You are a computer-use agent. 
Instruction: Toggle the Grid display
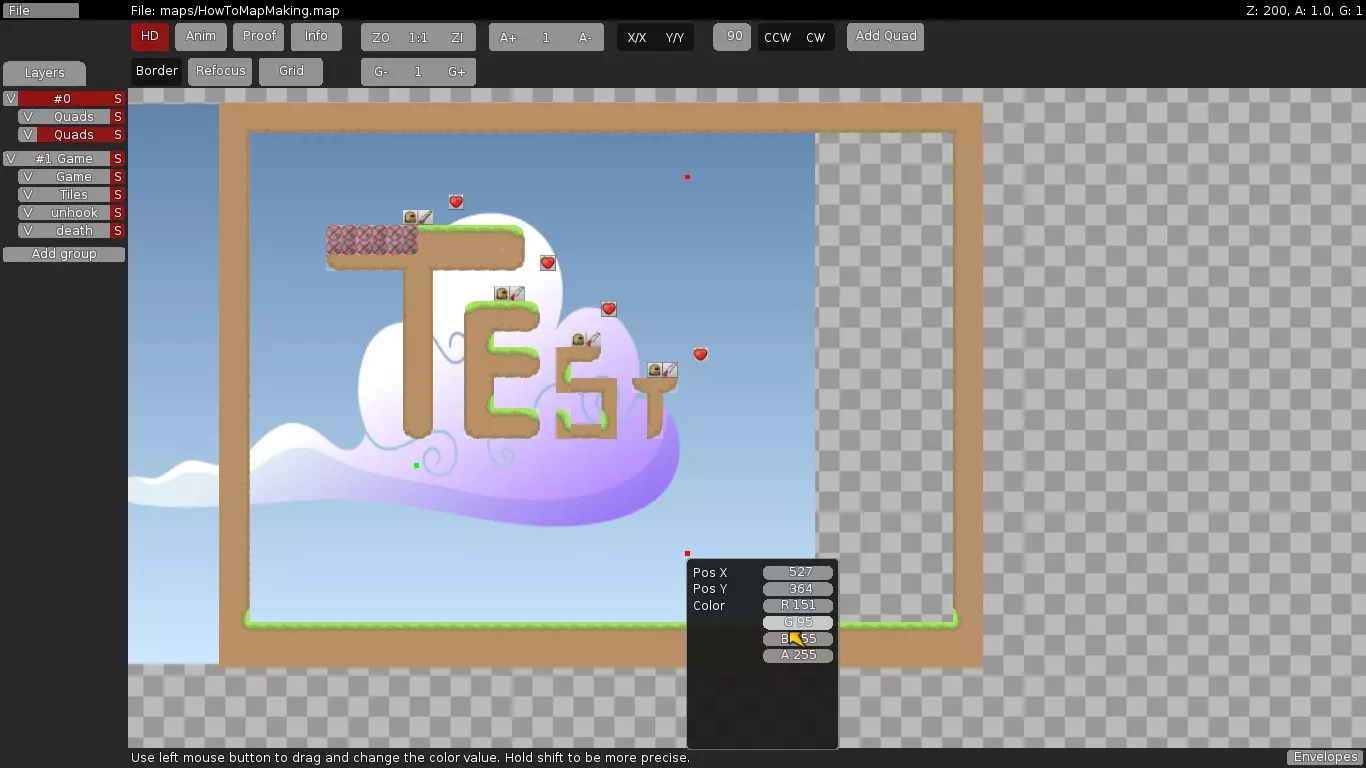click(291, 71)
